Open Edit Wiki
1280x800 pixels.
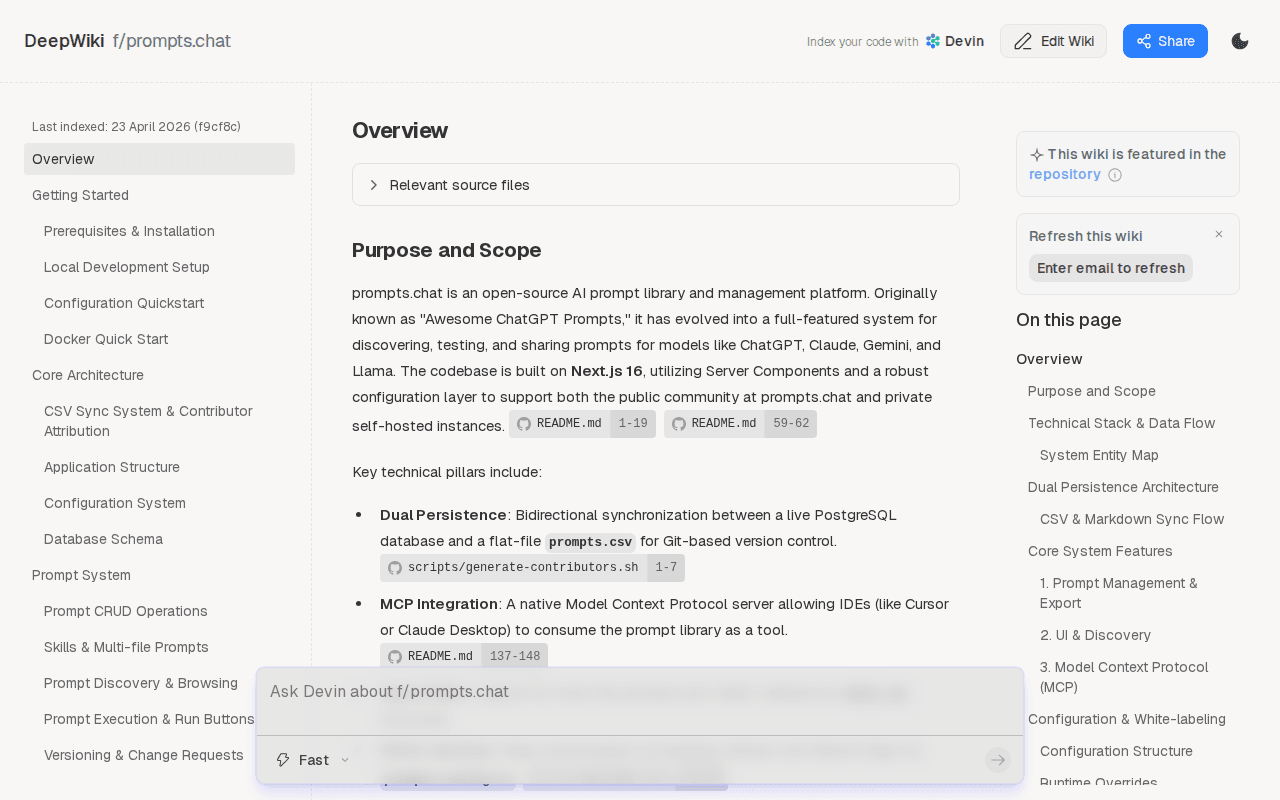click(x=1053, y=41)
